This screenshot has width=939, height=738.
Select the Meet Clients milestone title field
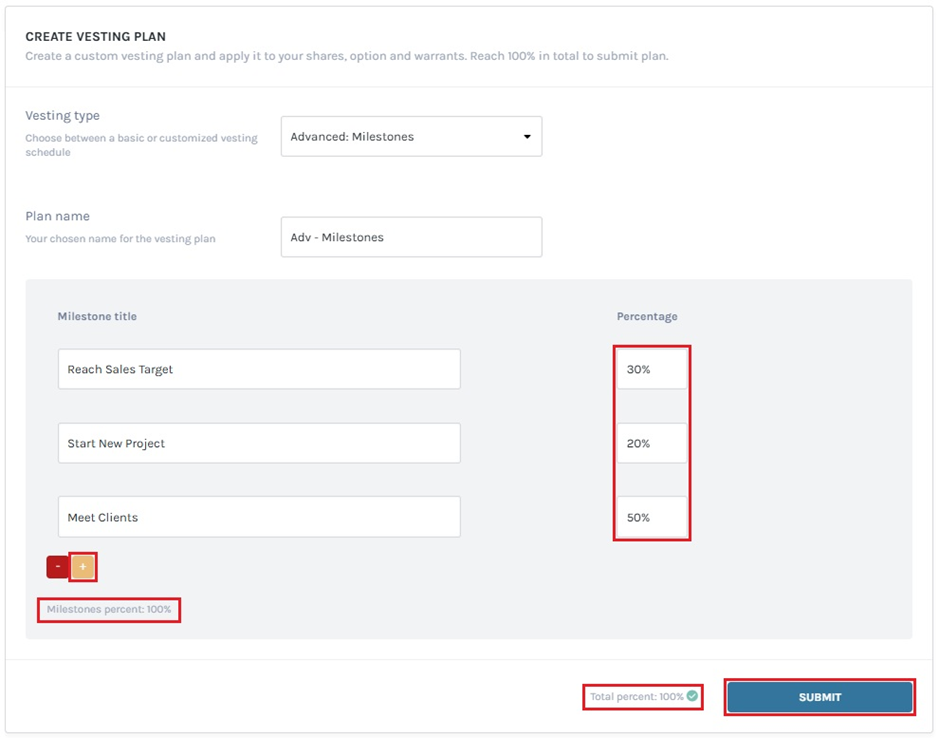pos(259,516)
